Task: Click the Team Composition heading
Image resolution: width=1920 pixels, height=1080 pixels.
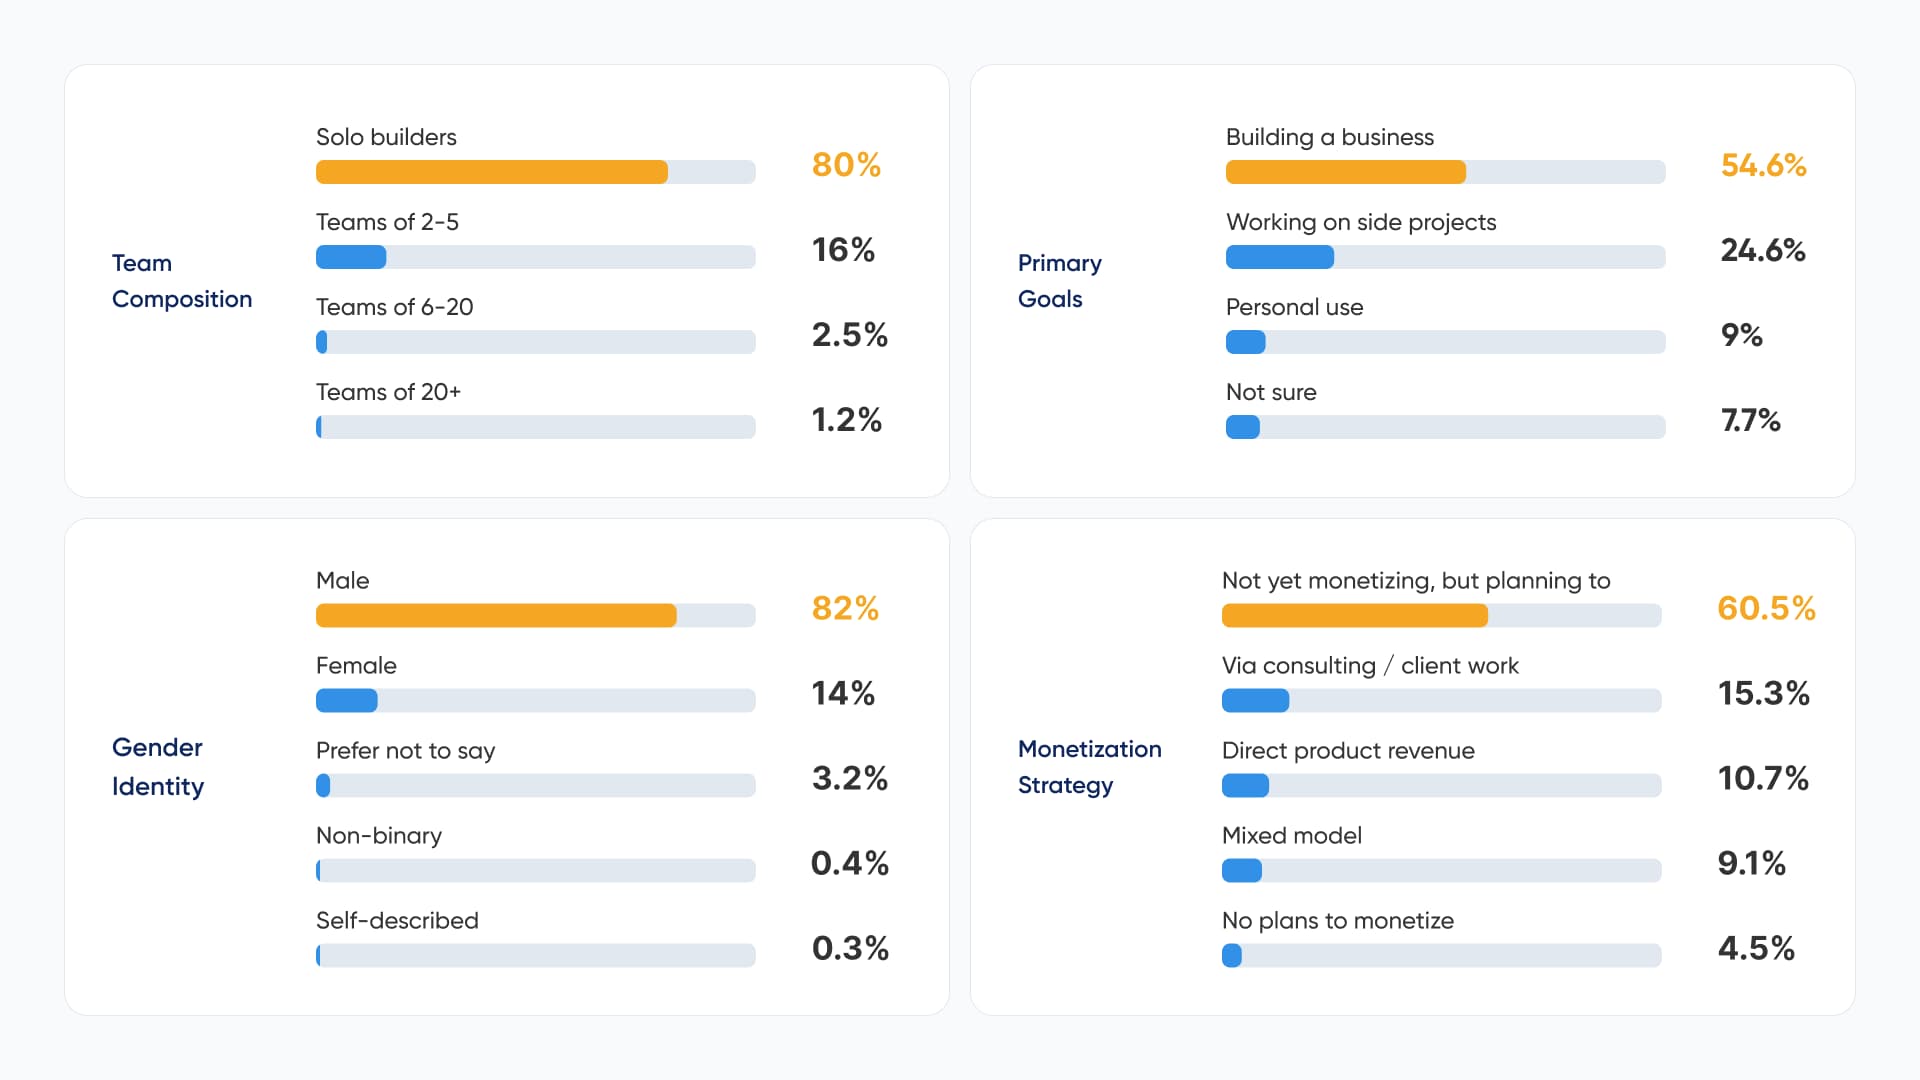Action: (x=182, y=281)
